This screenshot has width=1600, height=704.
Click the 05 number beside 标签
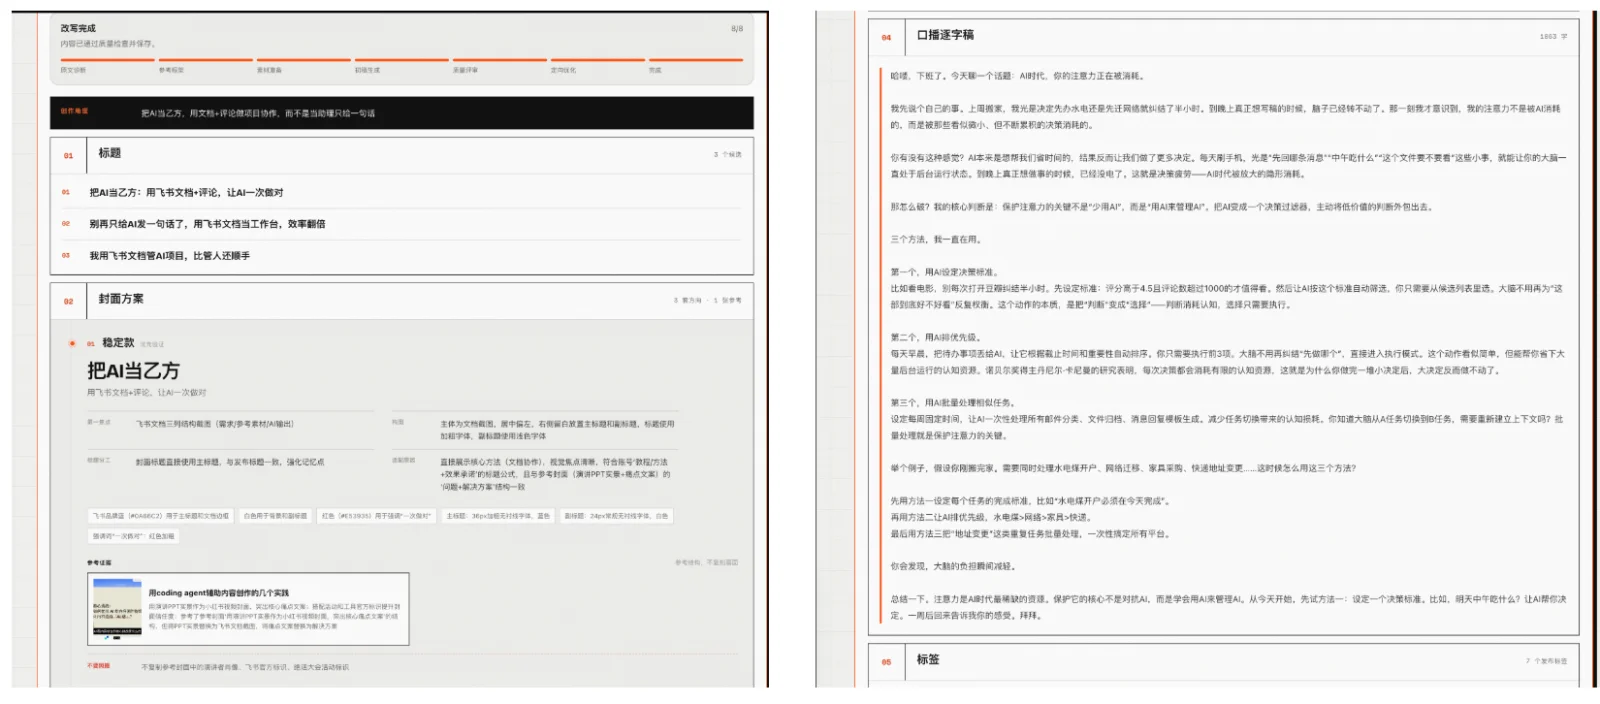pos(886,662)
